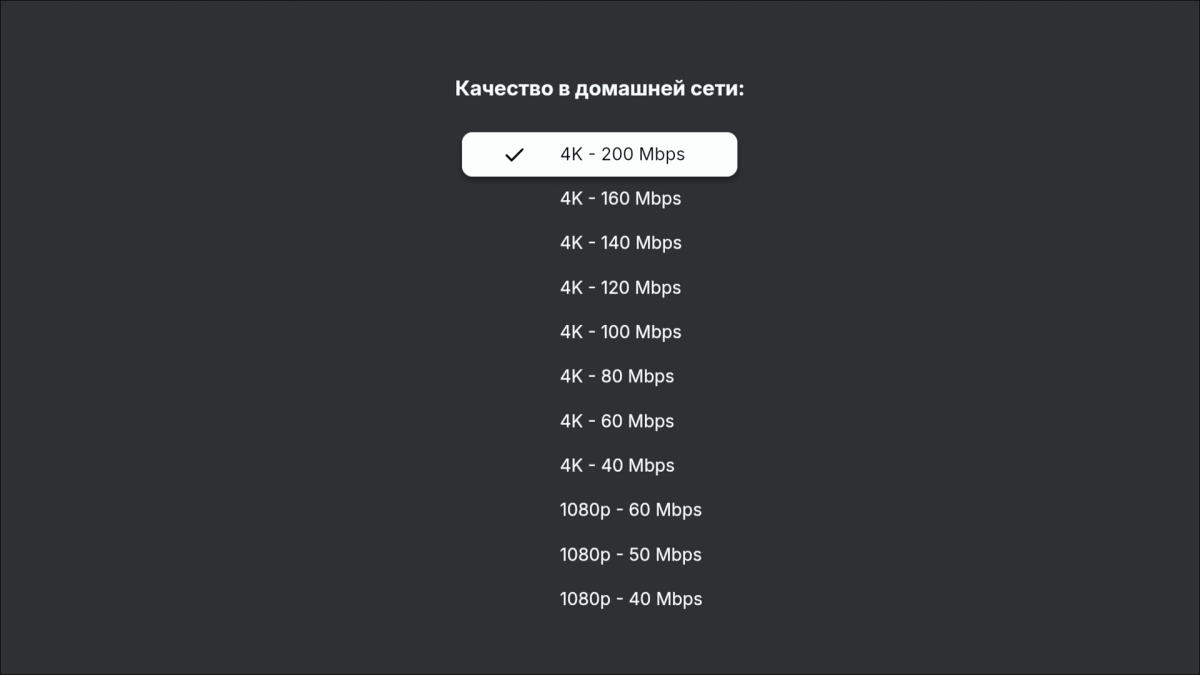Viewport: 1200px width, 675px height.
Task: Select the 4K - 140 Mbps option
Action: 620,242
